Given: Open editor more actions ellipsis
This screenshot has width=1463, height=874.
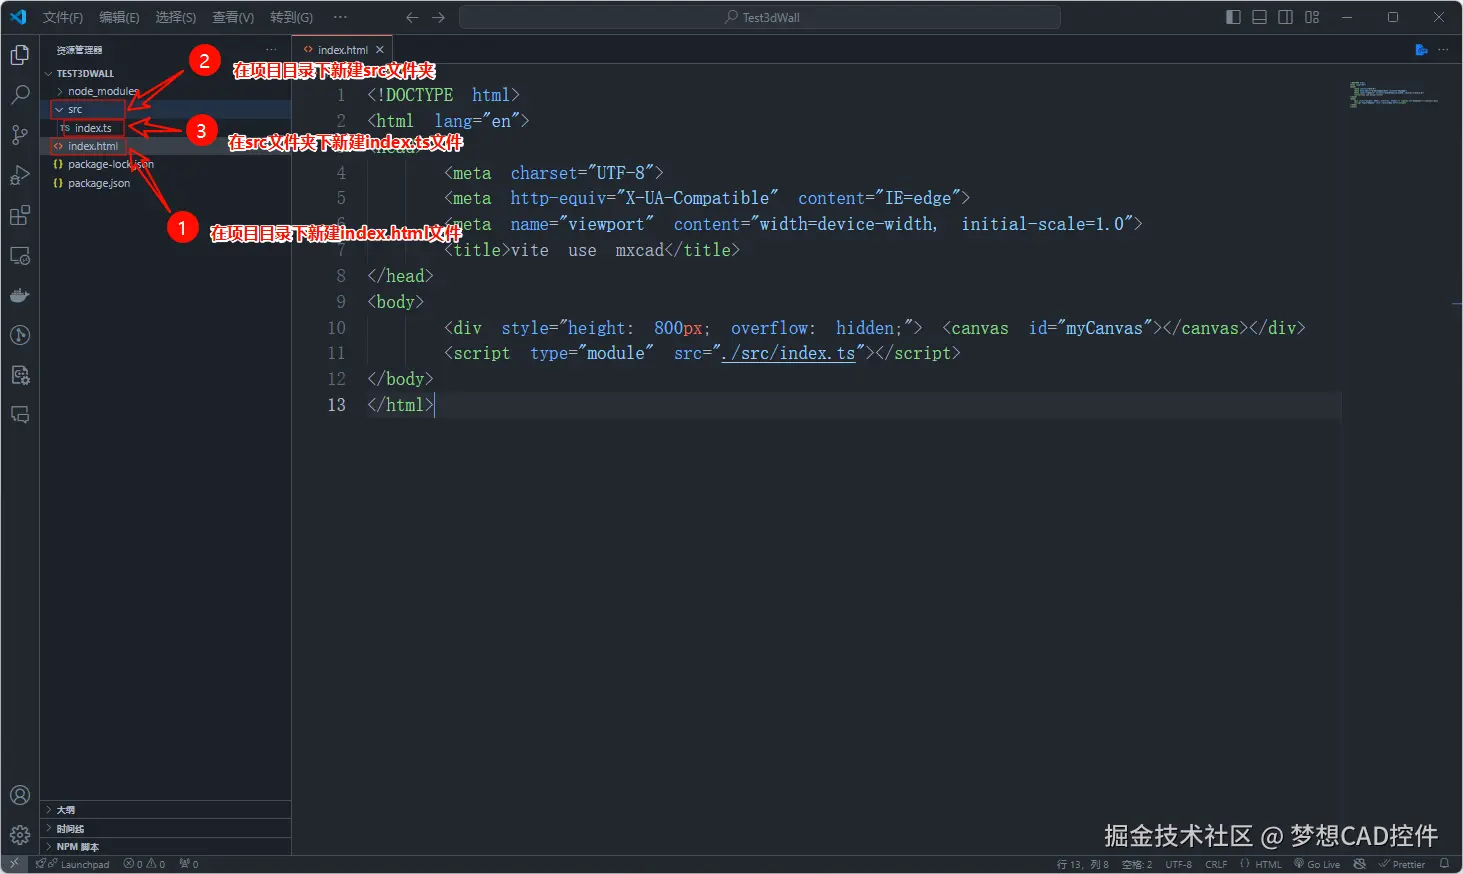Looking at the screenshot, I should click(1443, 49).
